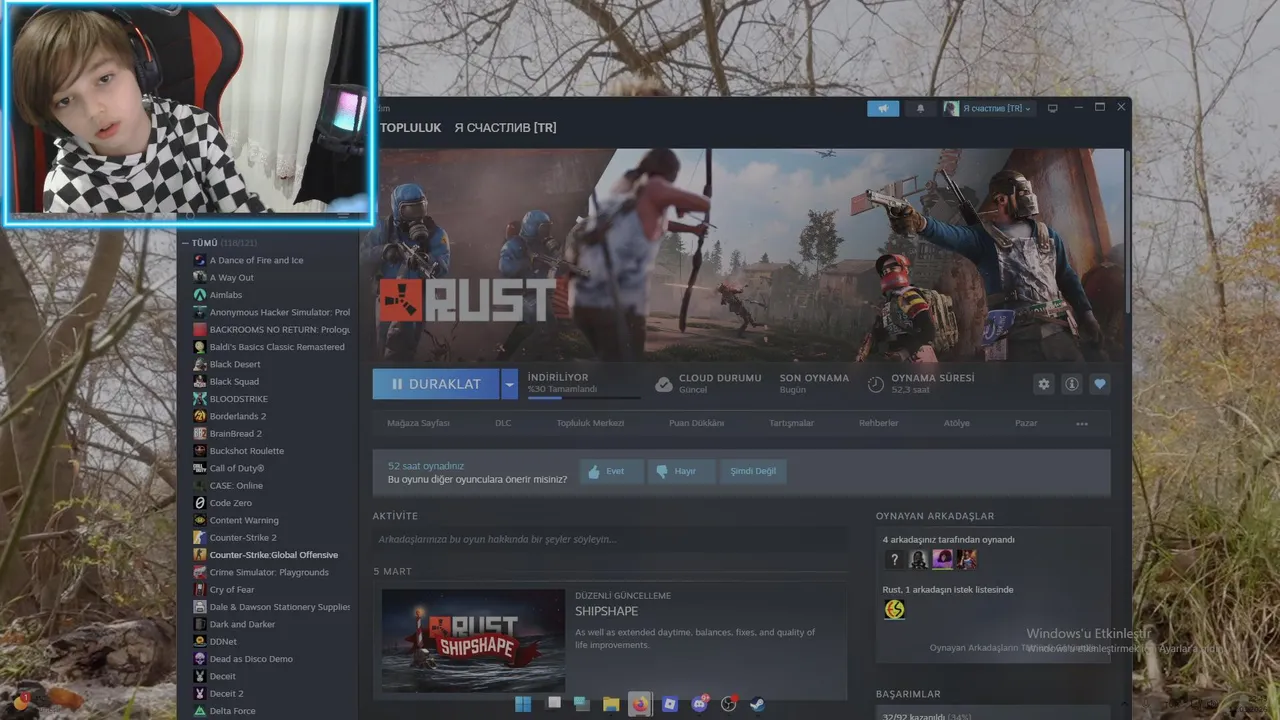Dismiss recommendation with Şimdi Değil
The height and width of the screenshot is (720, 1280).
pyautogui.click(x=753, y=472)
